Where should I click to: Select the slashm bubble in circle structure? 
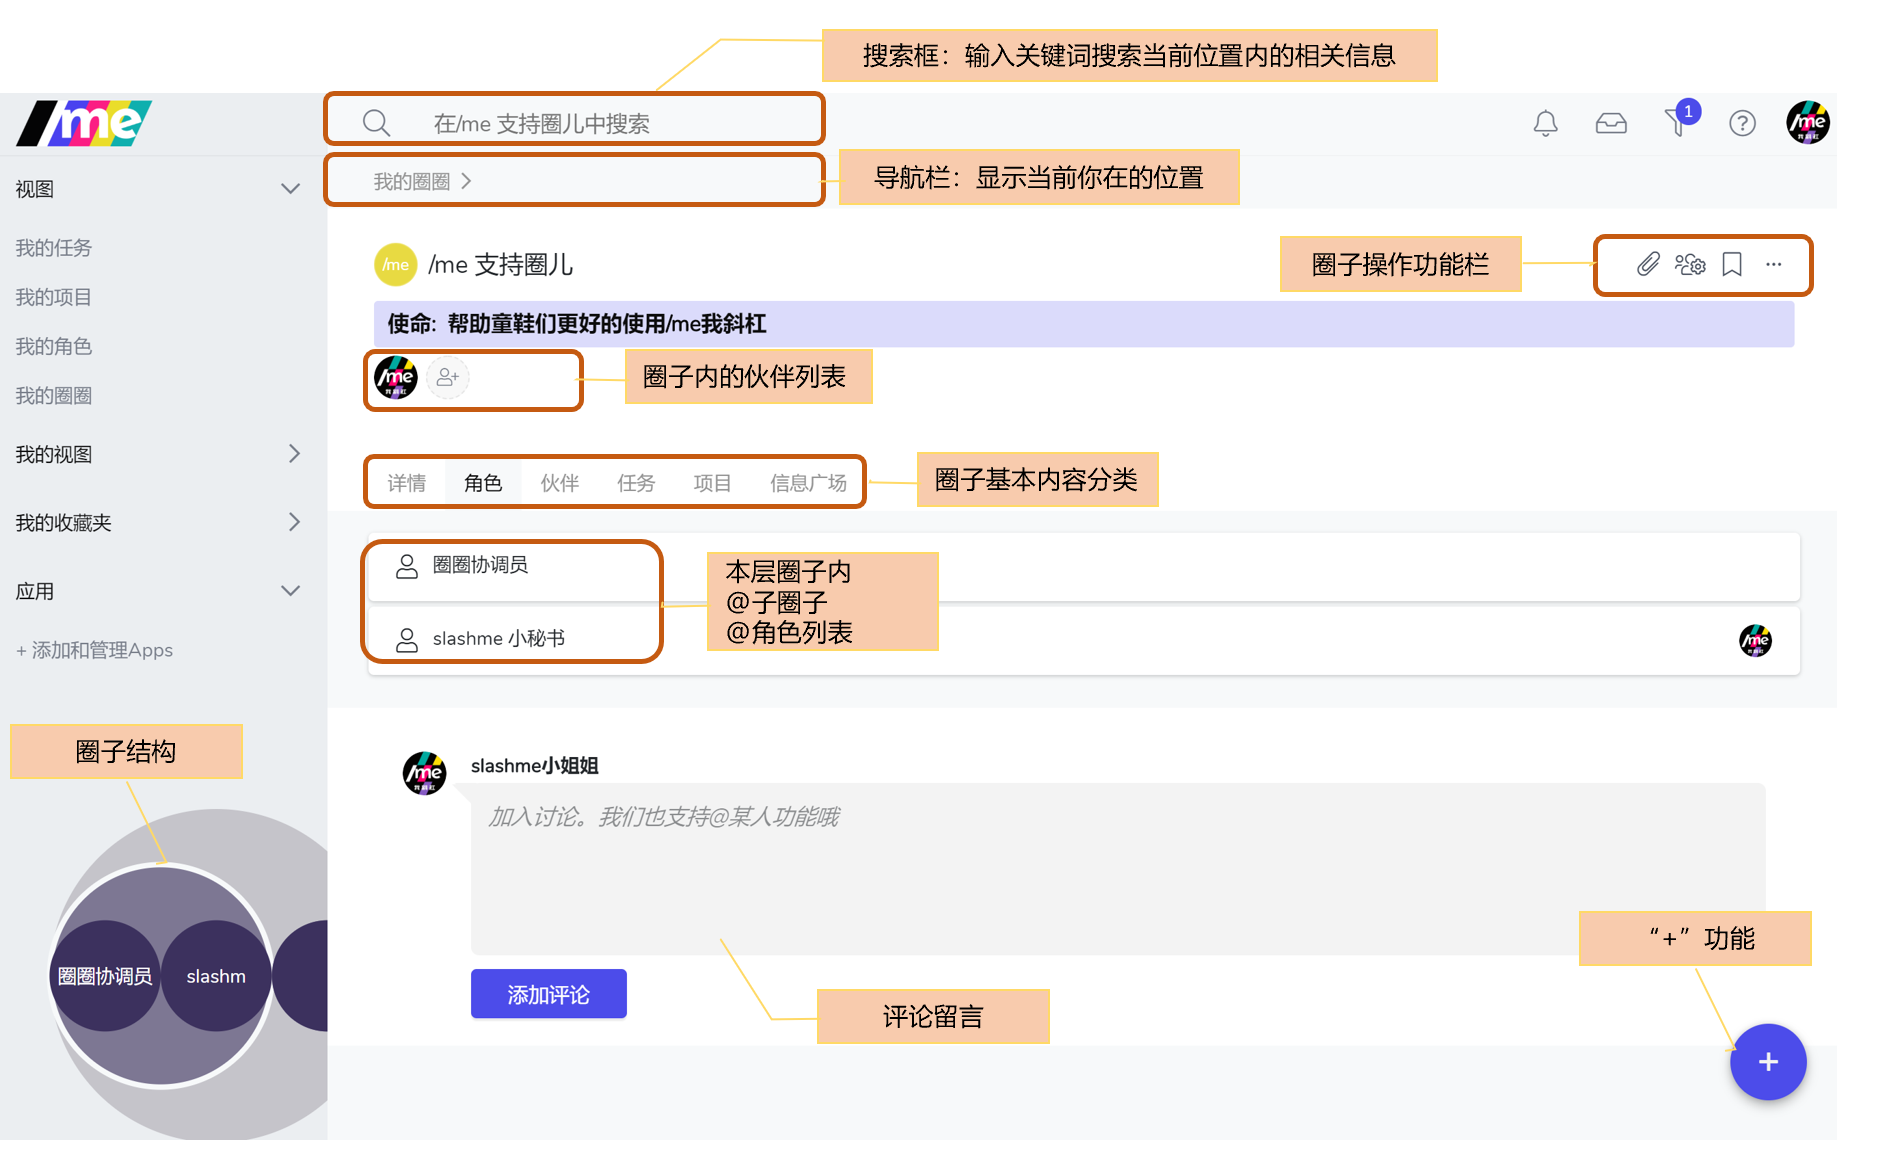click(x=216, y=976)
